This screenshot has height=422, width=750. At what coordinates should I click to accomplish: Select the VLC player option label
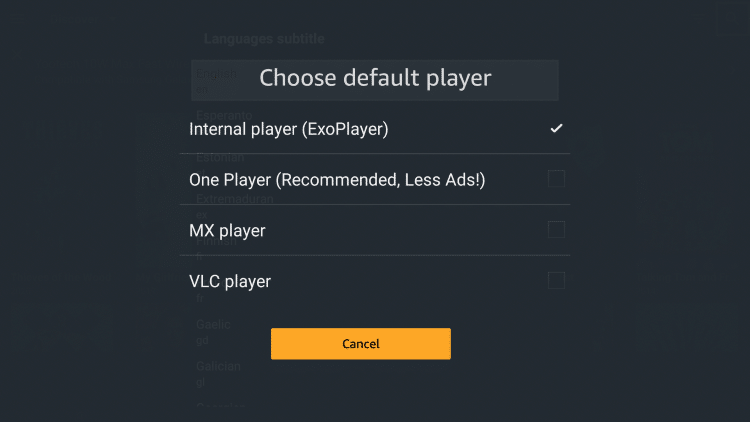[x=230, y=281]
